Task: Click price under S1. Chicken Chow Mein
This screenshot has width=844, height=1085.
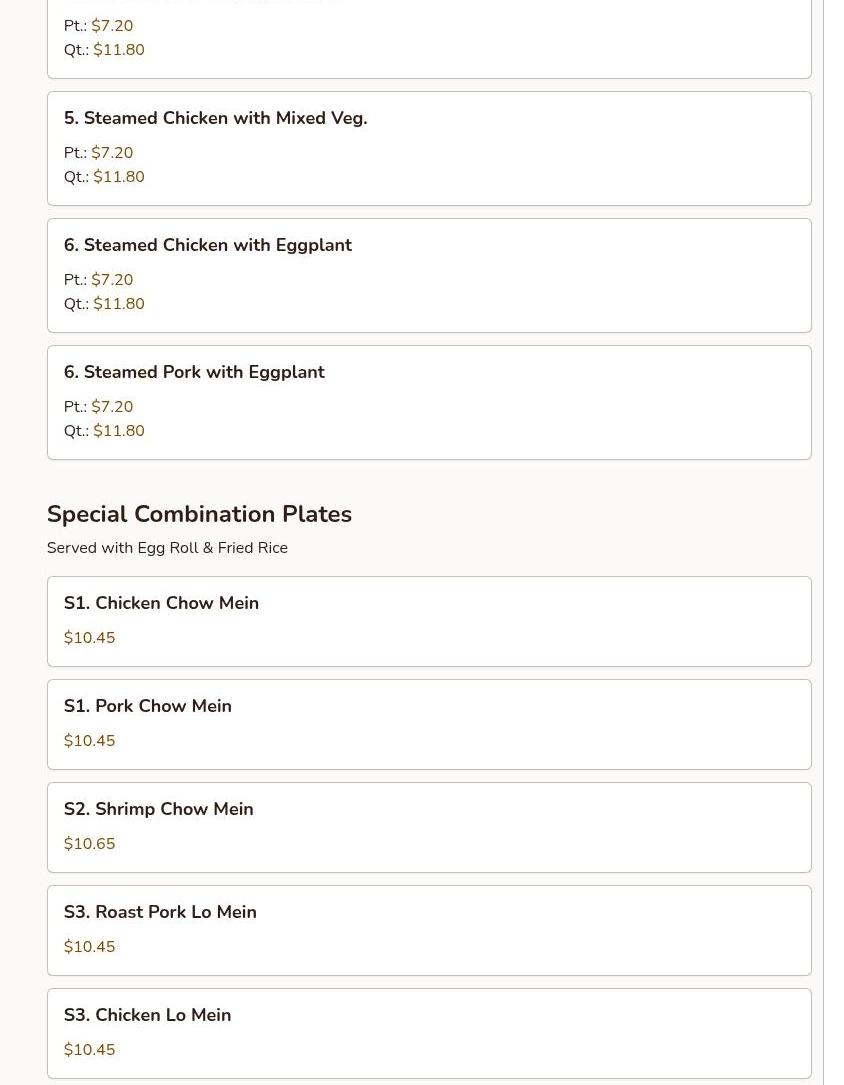Action: 89,638
